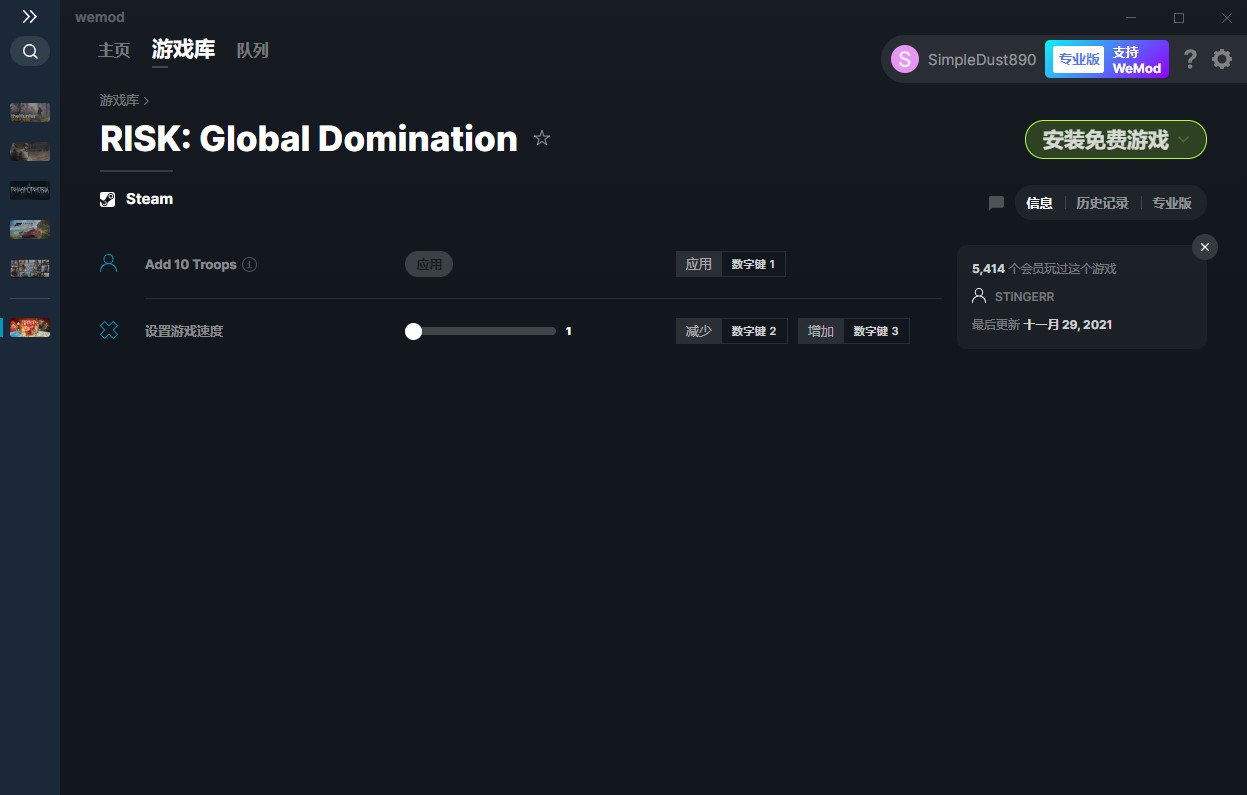Open the red car racing game thumbnail

30,229
